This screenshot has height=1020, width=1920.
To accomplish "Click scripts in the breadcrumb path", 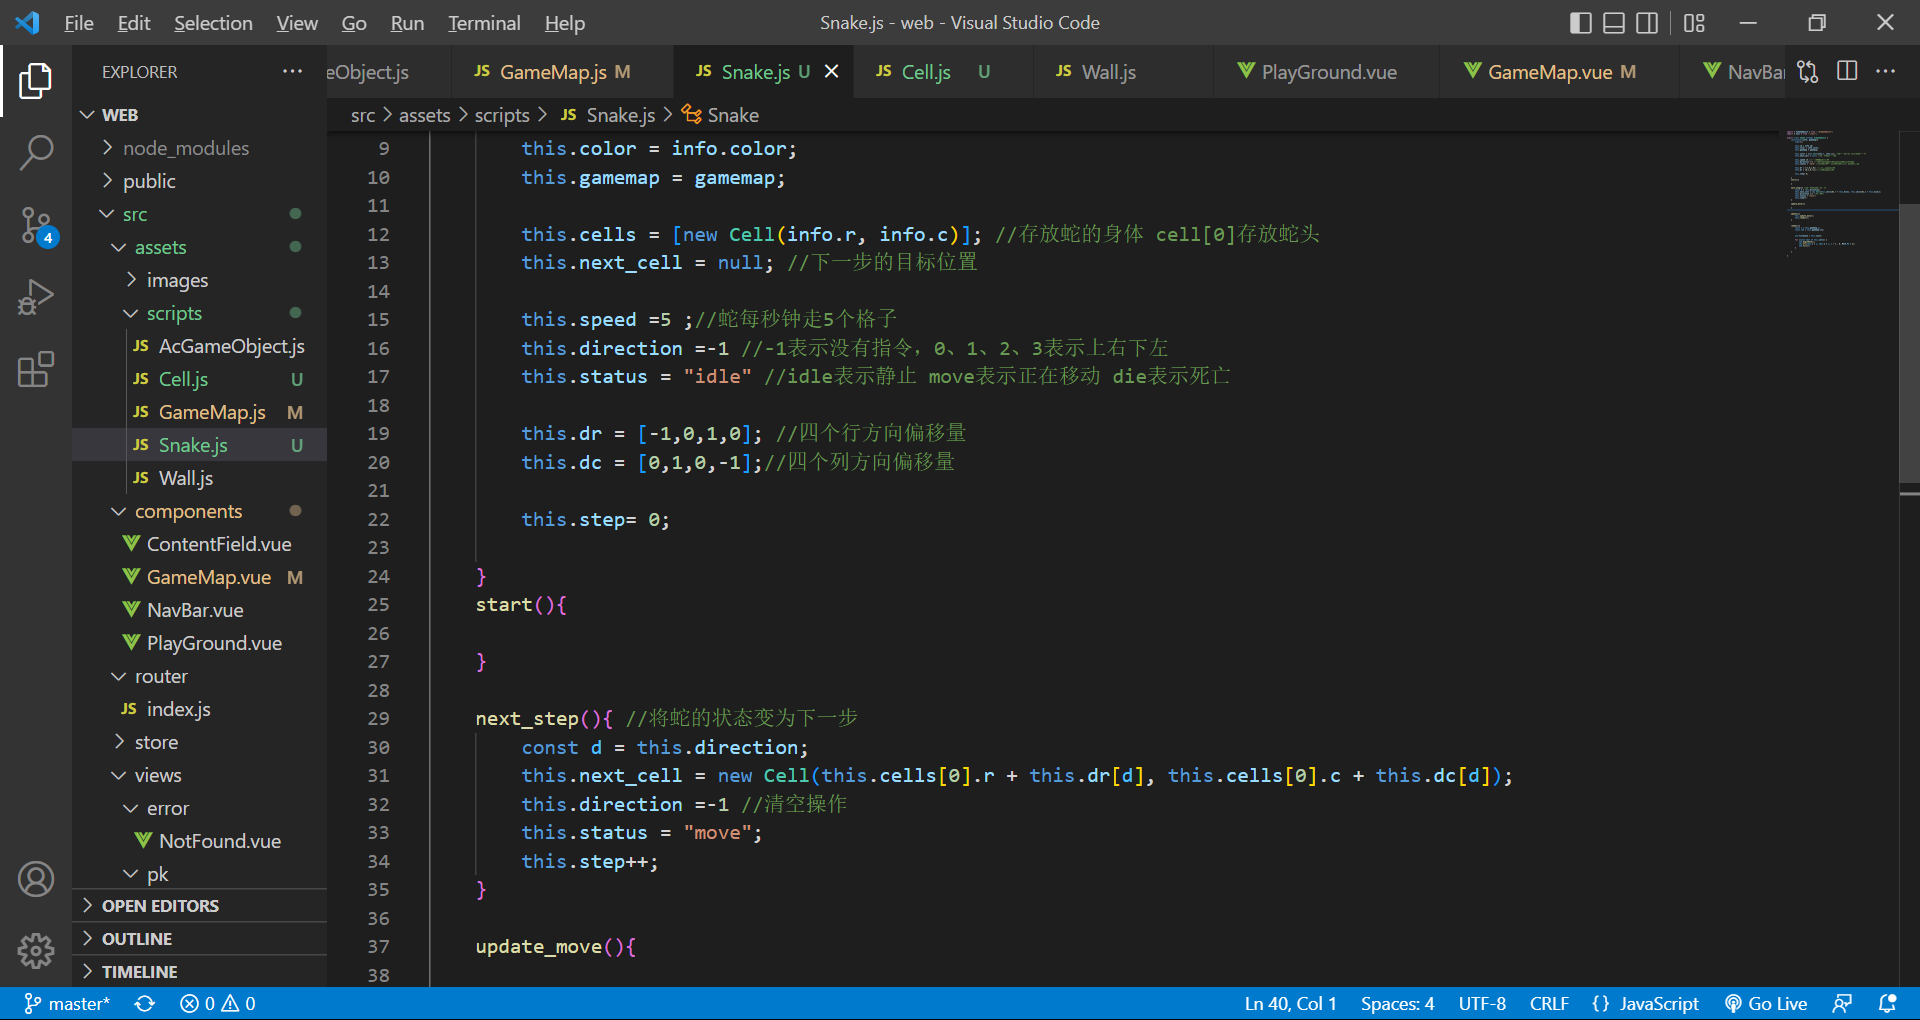I will pyautogui.click(x=502, y=115).
